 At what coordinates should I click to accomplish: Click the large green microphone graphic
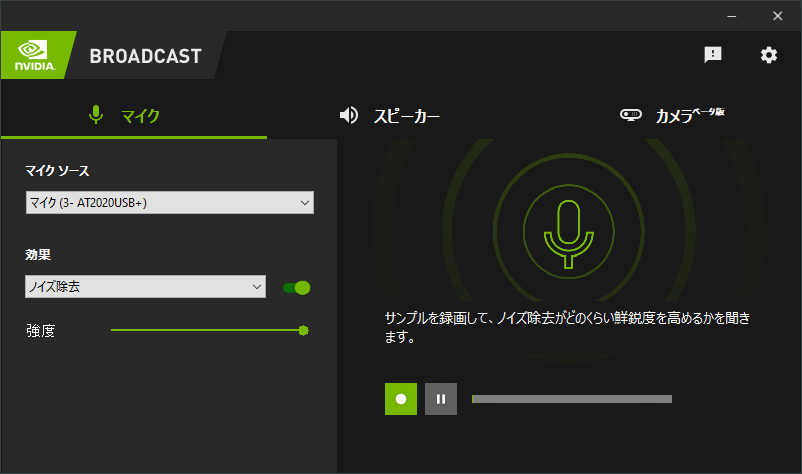coord(568,233)
